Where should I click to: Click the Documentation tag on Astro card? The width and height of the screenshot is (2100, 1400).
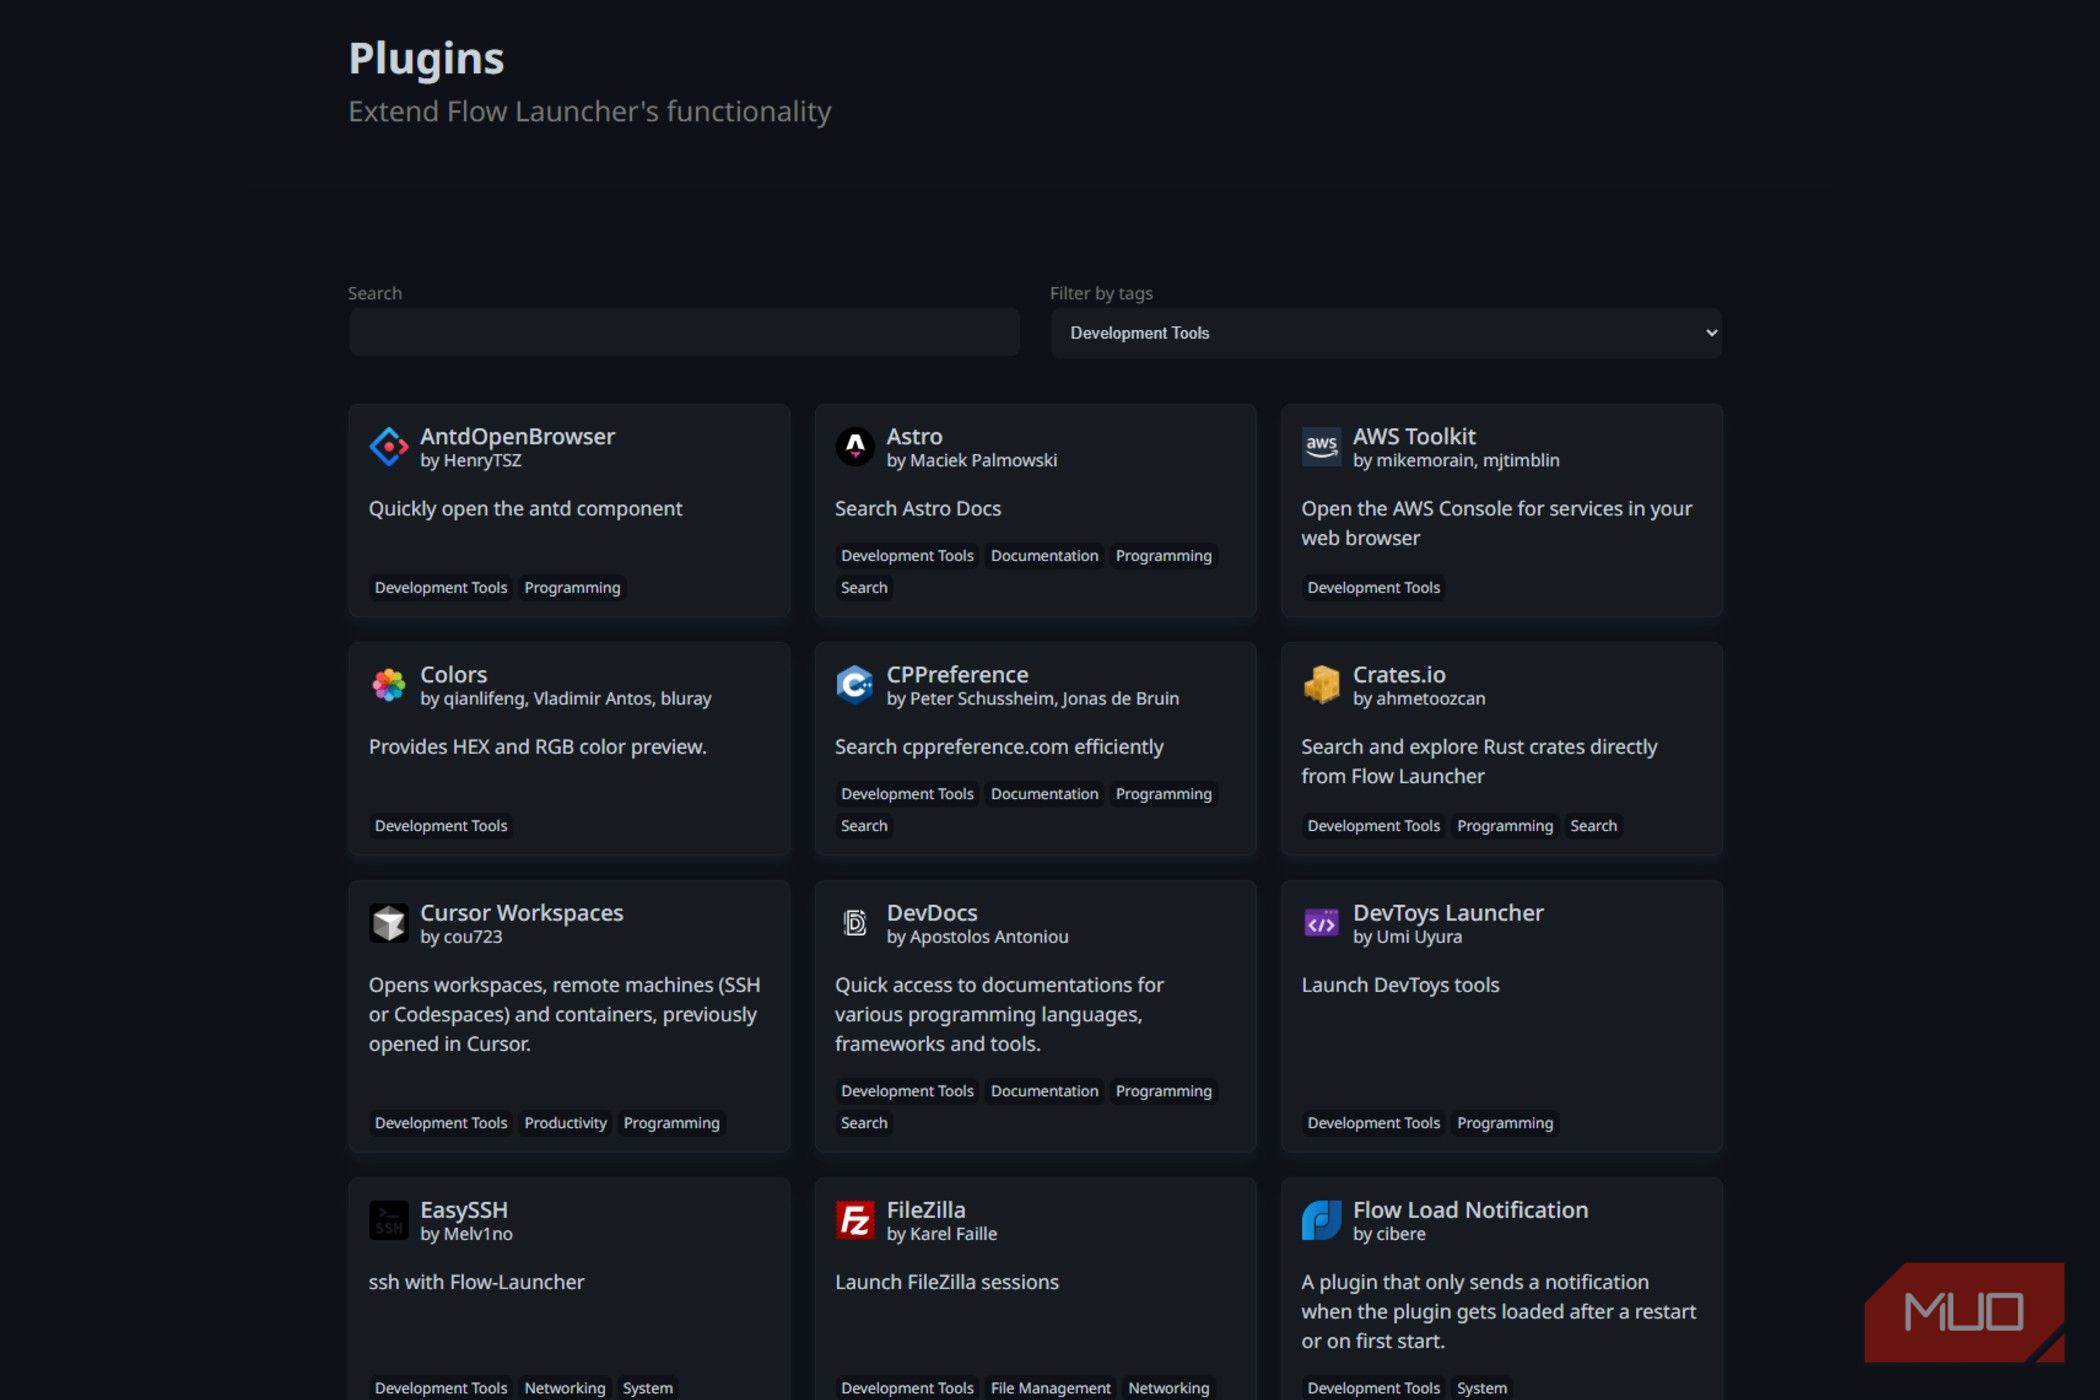(x=1044, y=556)
